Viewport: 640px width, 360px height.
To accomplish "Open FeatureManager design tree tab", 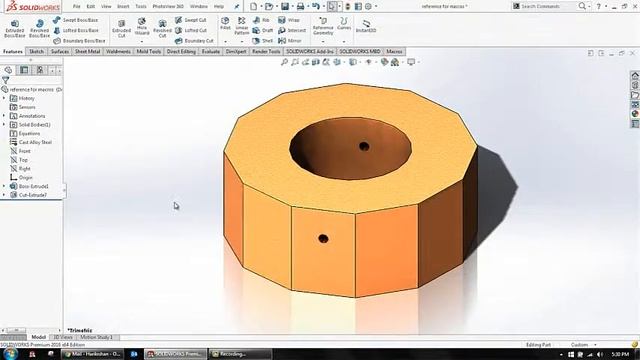I will pos(8,70).
